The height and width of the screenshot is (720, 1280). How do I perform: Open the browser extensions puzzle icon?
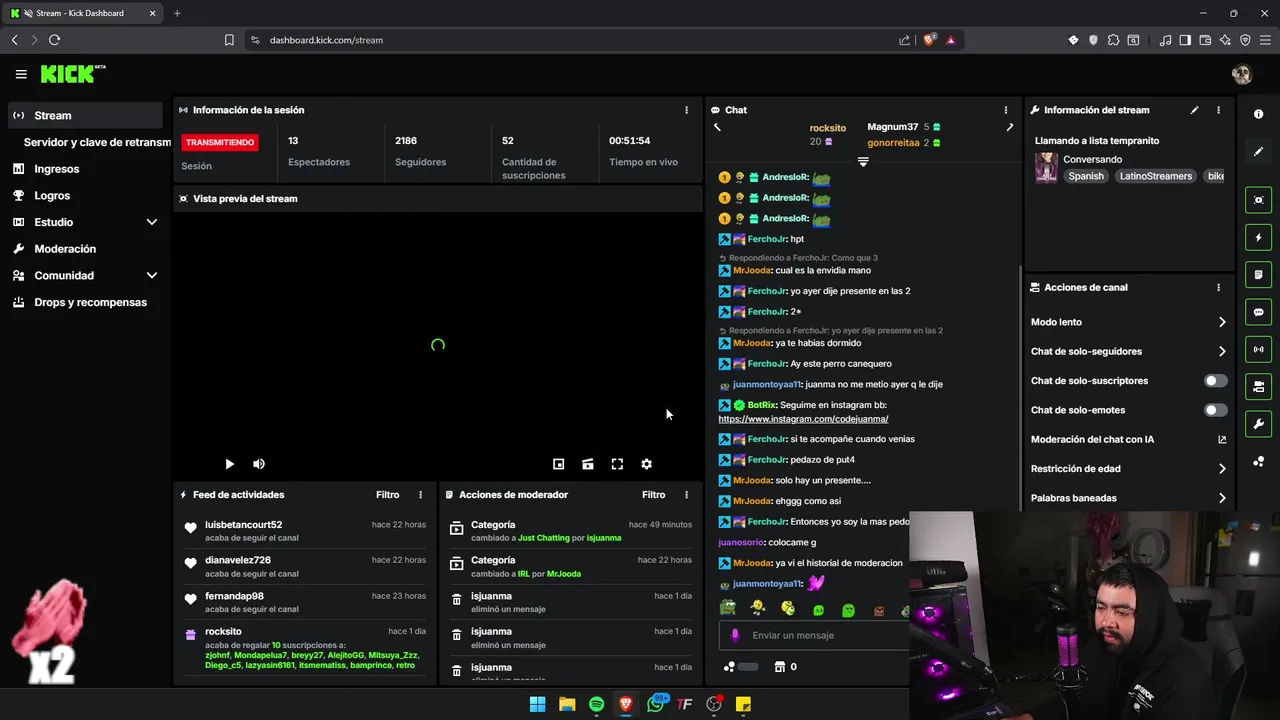pyautogui.click(x=1113, y=40)
